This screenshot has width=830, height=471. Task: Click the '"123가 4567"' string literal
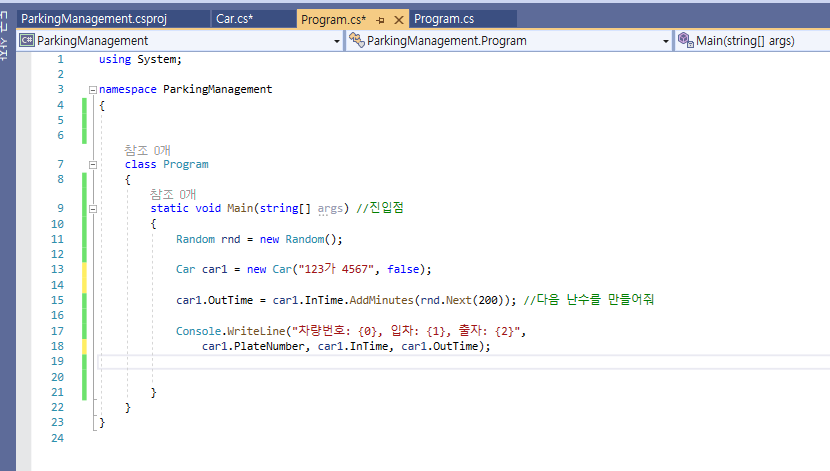[337, 269]
